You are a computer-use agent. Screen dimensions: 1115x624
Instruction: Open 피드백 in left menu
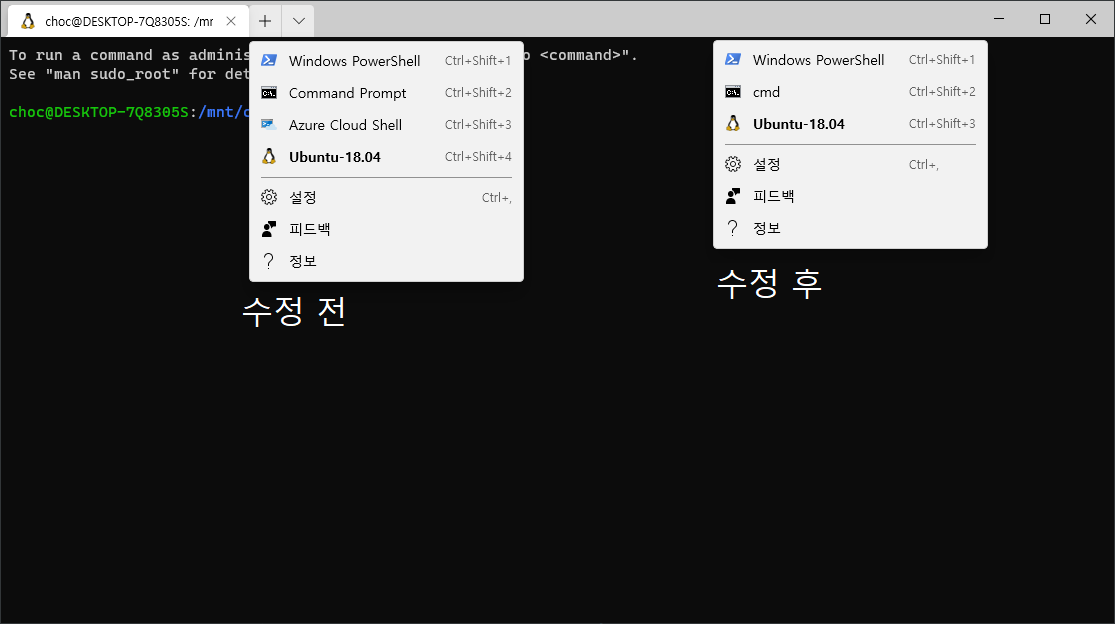[386, 230]
